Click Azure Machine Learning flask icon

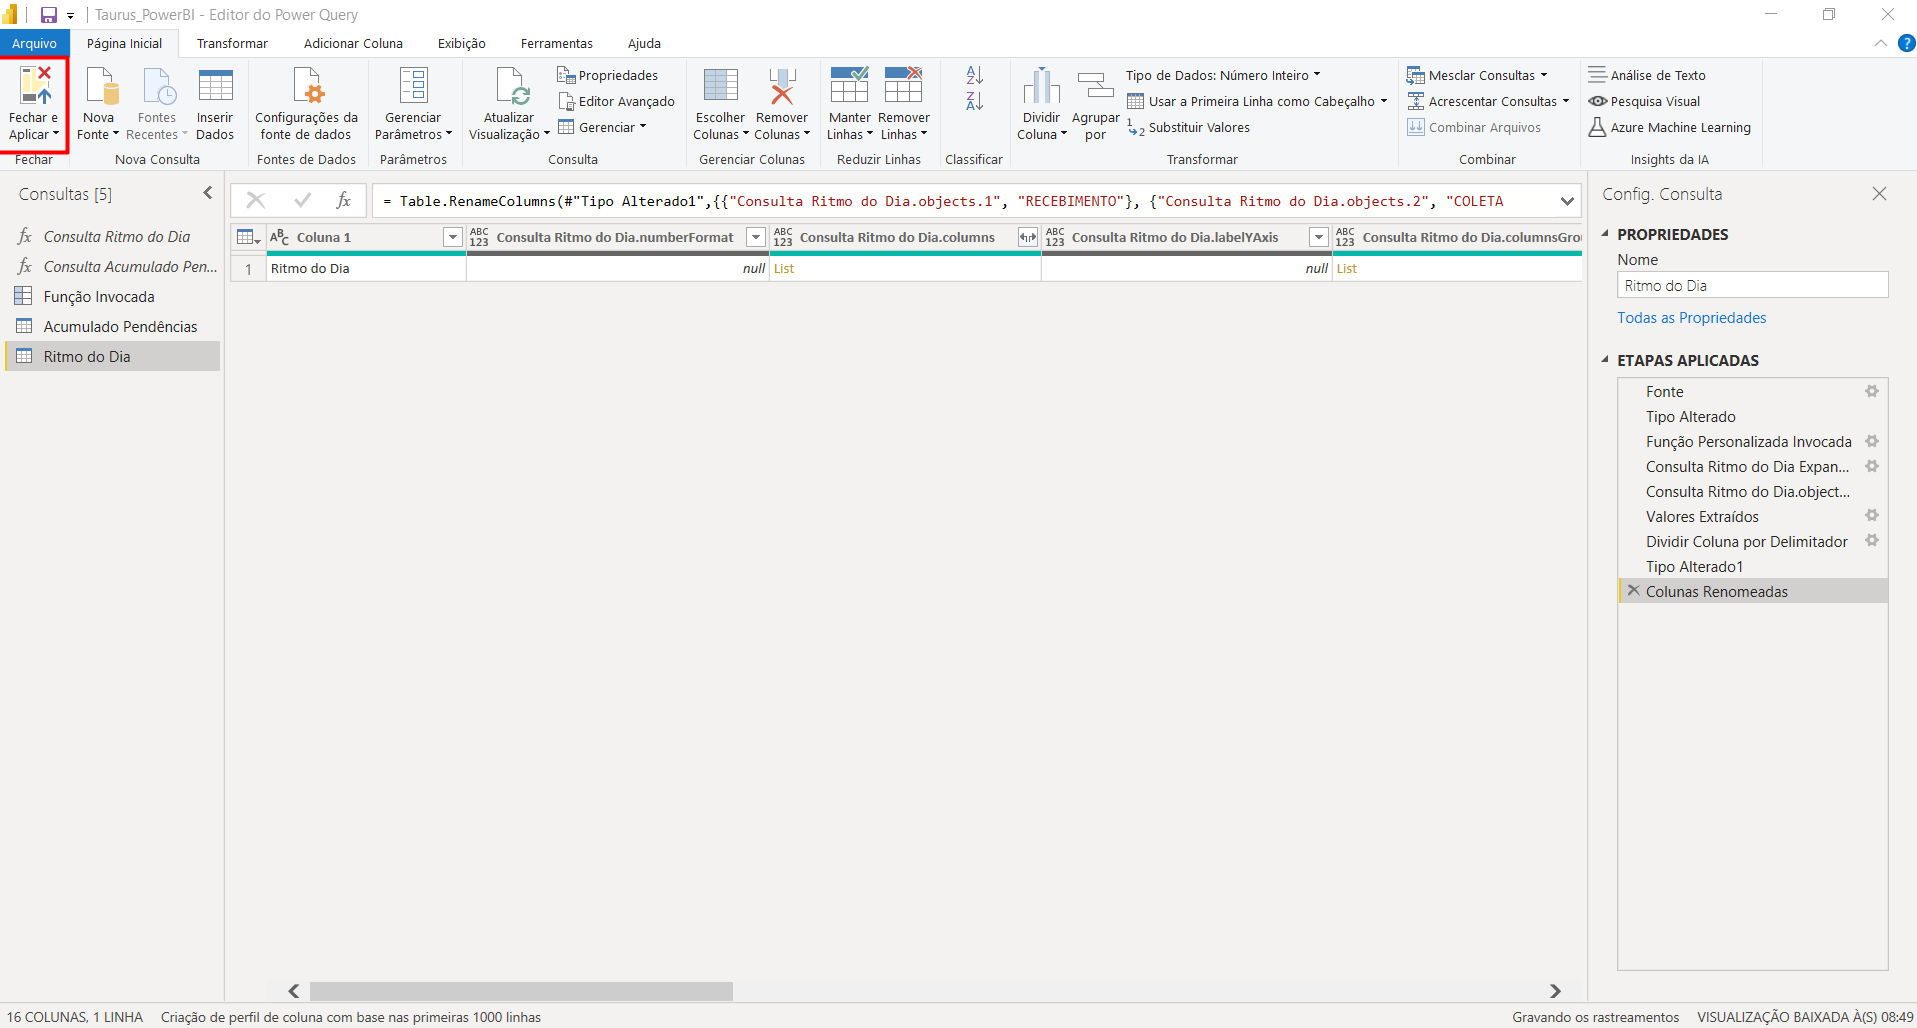click(1598, 127)
